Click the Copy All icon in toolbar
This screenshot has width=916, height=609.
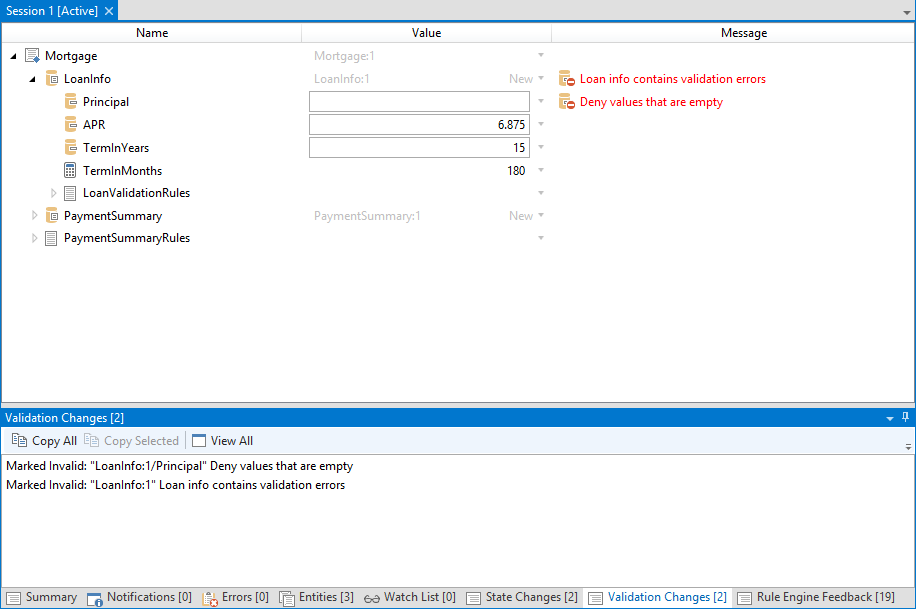coord(19,440)
